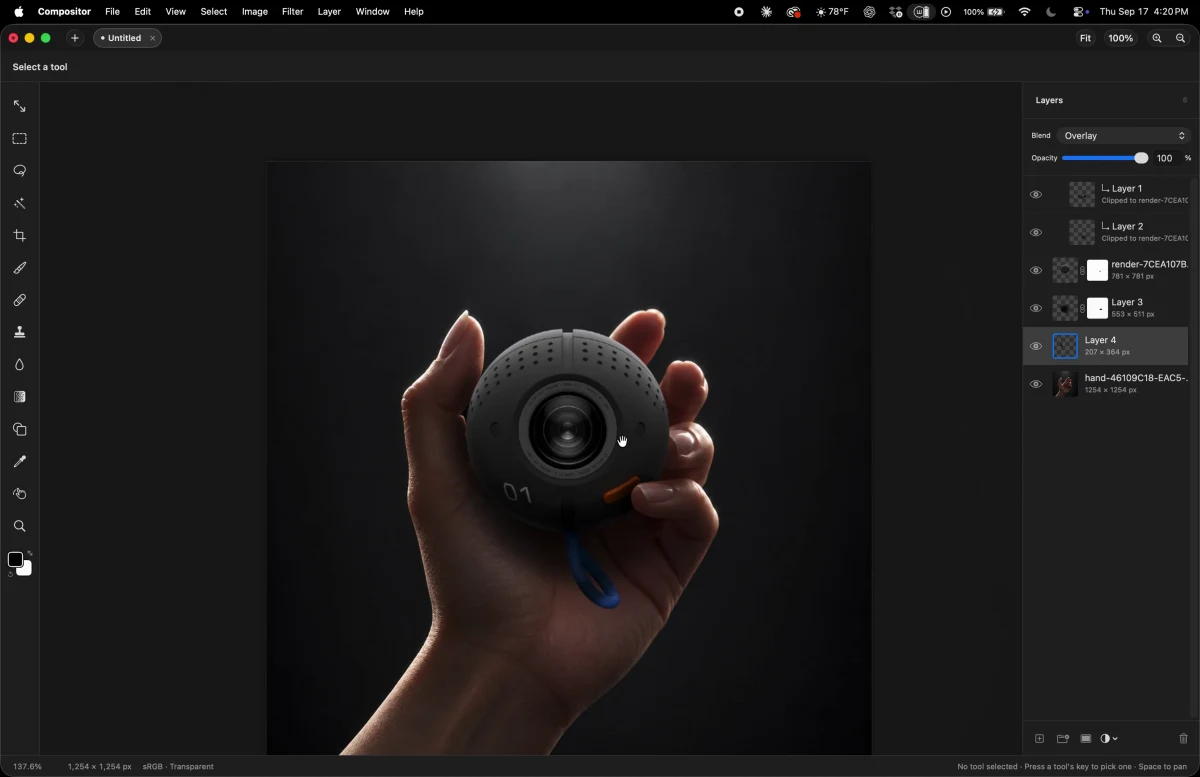The width and height of the screenshot is (1200, 777).
Task: Select the Blur droplet tool
Action: coord(19,365)
